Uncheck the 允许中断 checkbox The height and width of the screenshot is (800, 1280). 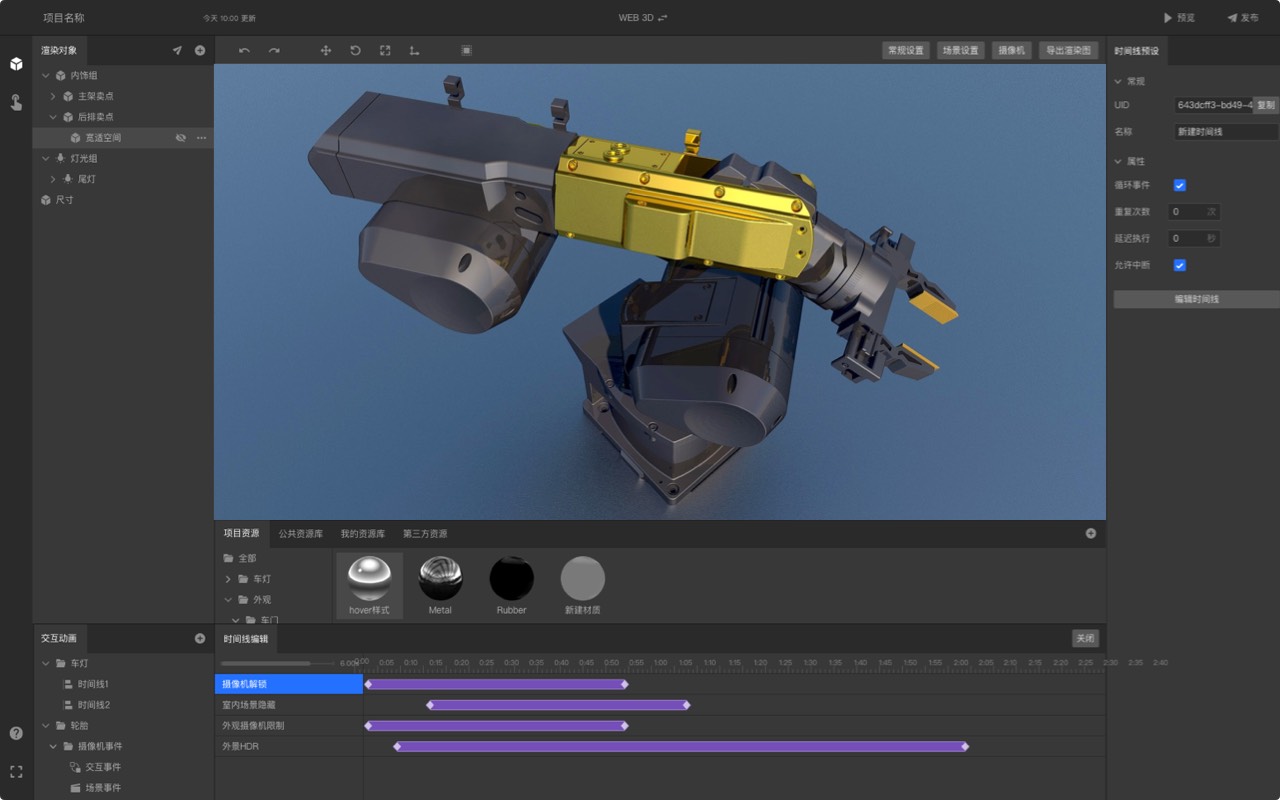click(1179, 265)
